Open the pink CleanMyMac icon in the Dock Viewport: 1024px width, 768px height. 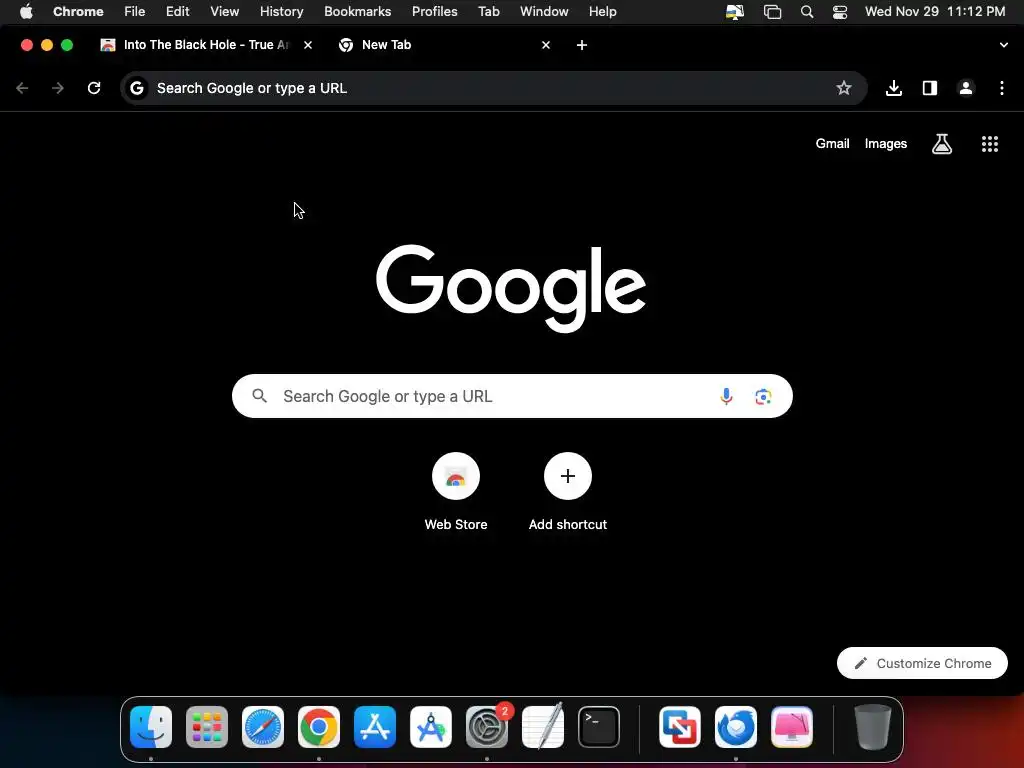[792, 727]
